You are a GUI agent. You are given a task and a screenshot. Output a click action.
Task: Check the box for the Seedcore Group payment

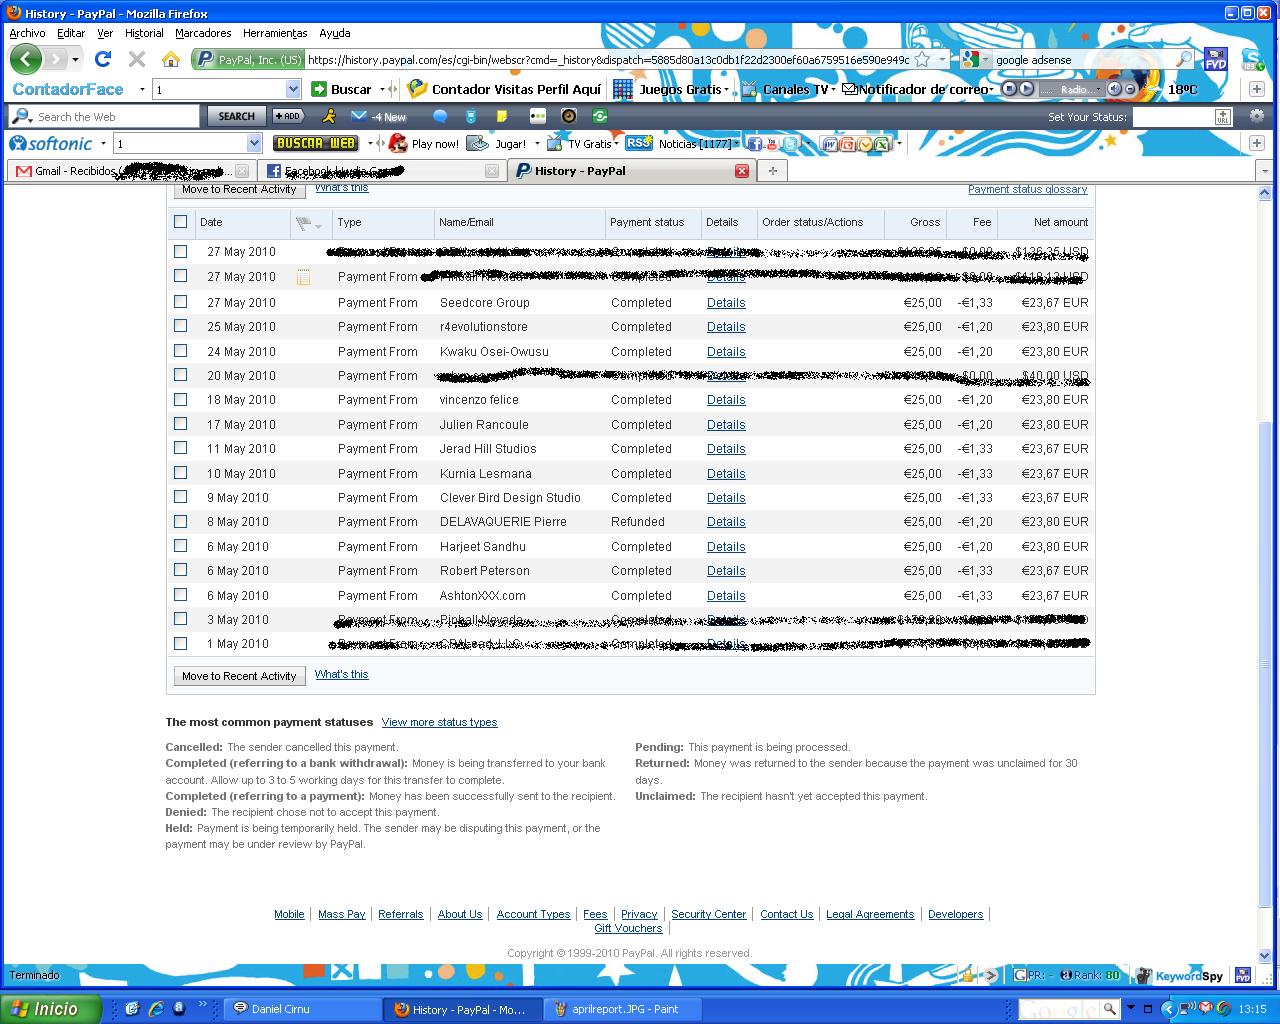(180, 301)
